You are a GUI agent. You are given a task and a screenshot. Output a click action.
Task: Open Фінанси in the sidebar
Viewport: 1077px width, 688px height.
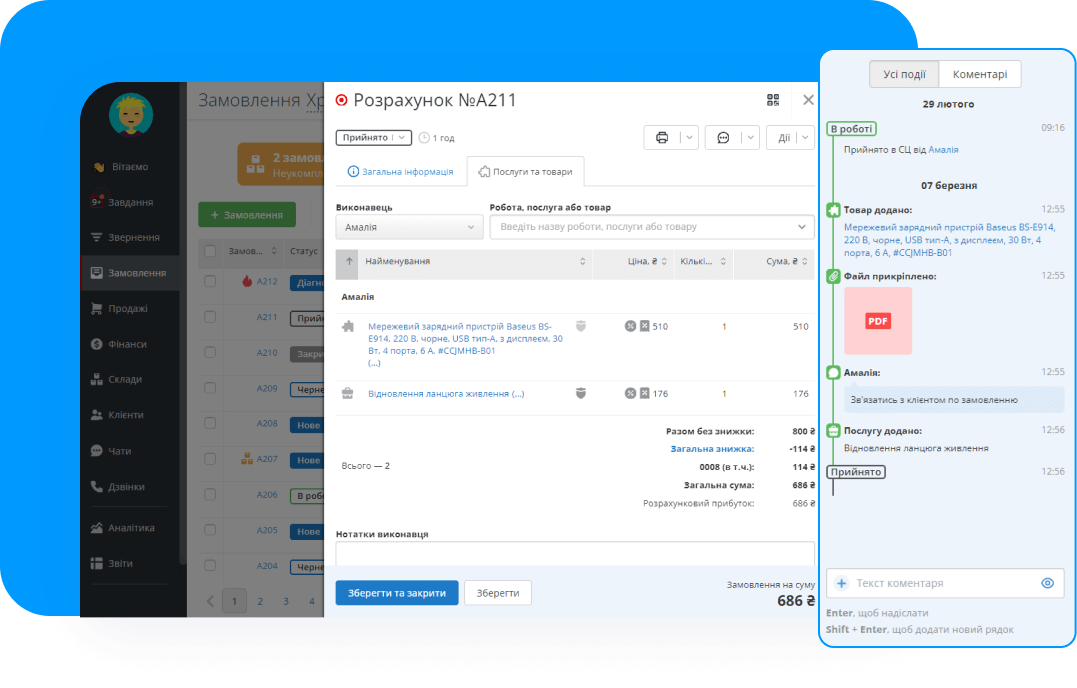pyautogui.click(x=127, y=344)
